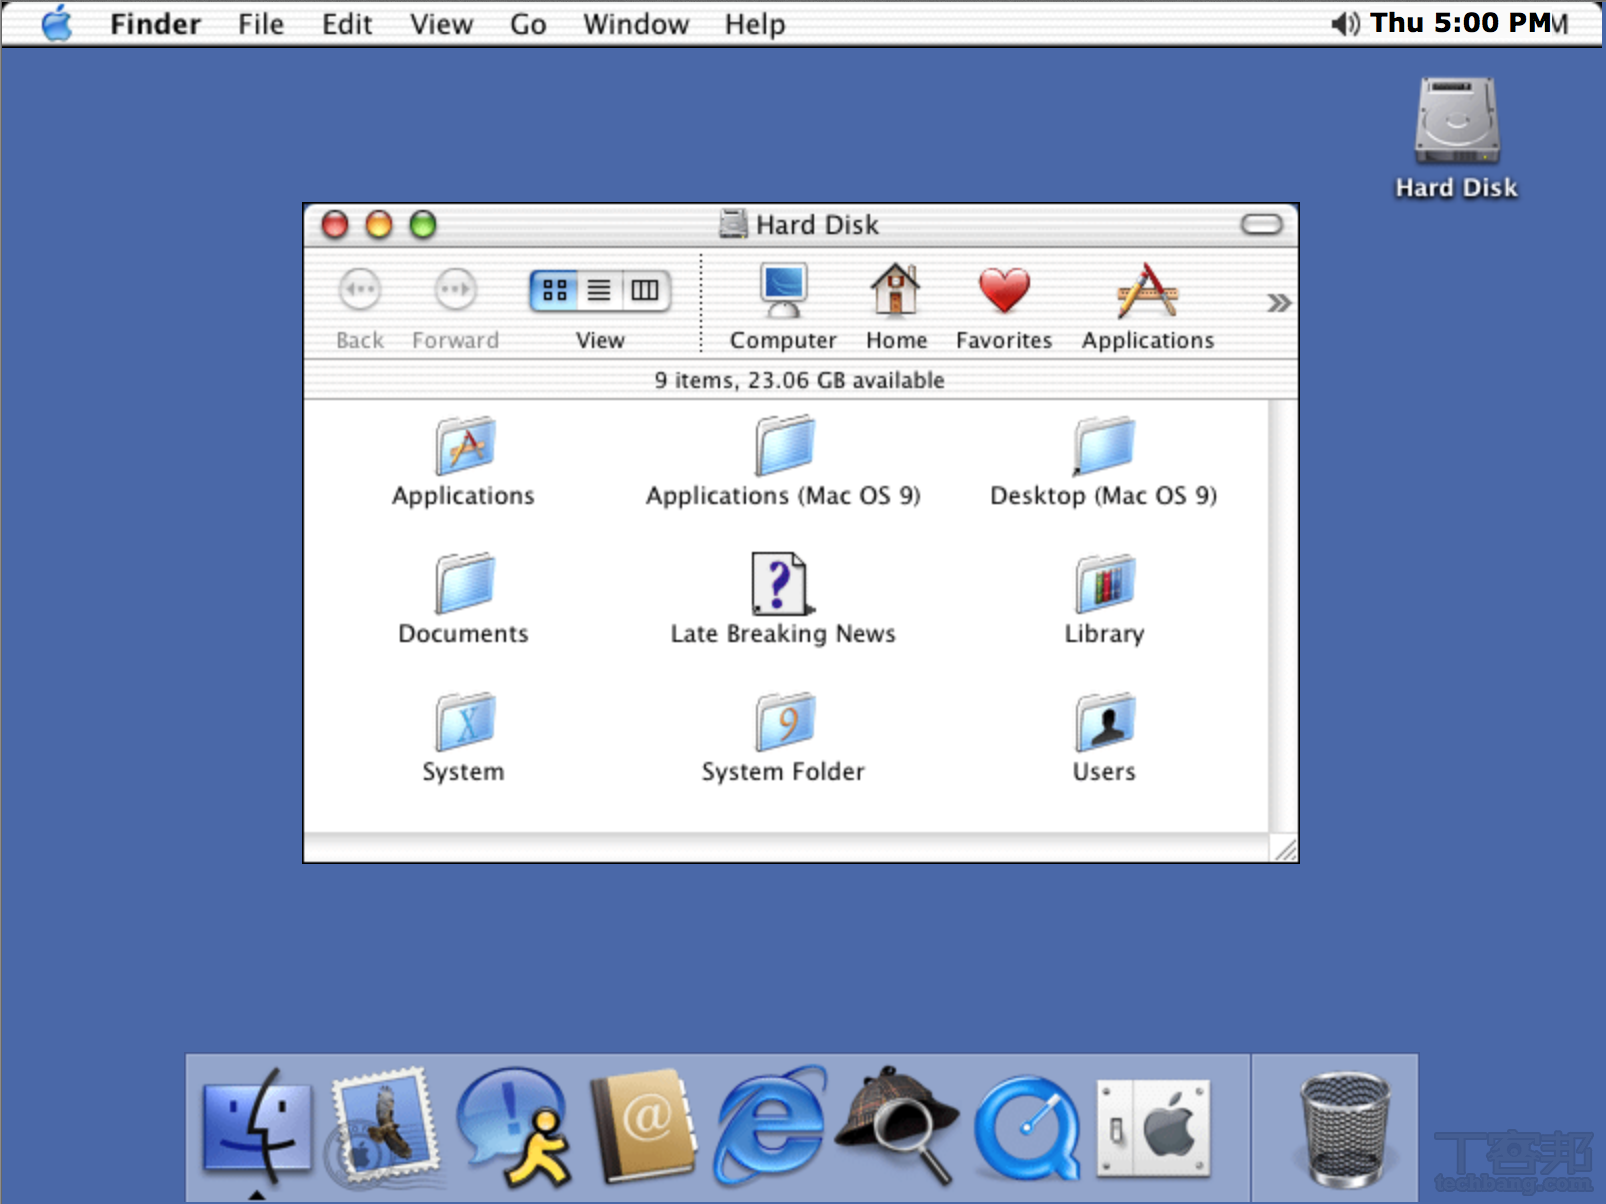Click the Back navigation button
Viewport: 1606px width, 1204px height.
(x=359, y=289)
